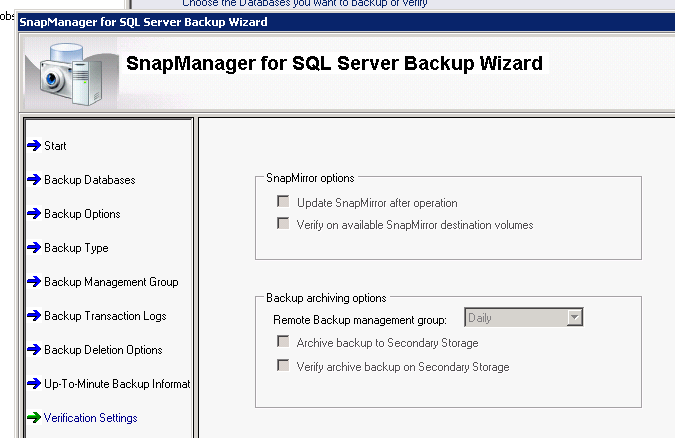
Task: Enable Update SnapMirror after operation checkbox
Action: (x=283, y=202)
